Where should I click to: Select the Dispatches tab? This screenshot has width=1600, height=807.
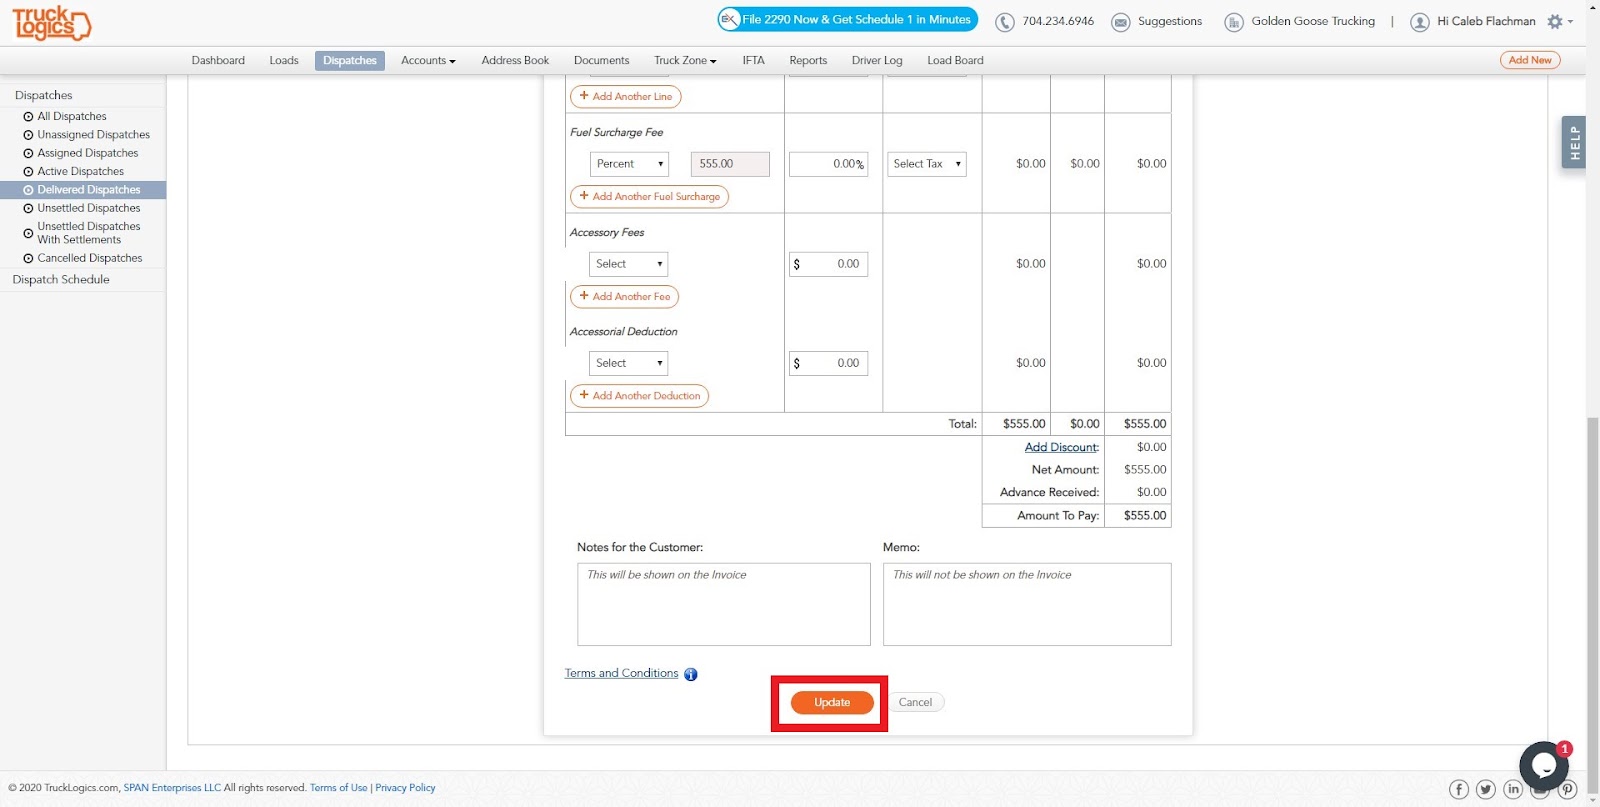pos(350,60)
